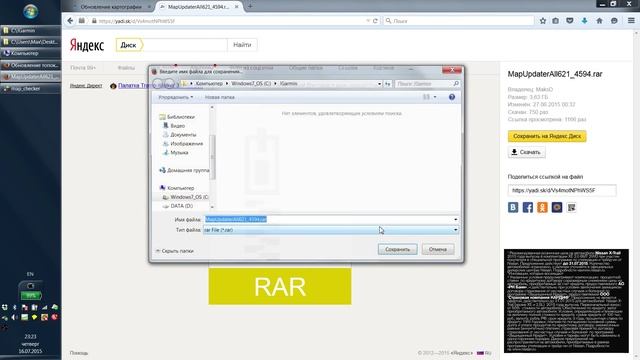
Task: Select Библиотеки in the navigation tree
Action: pos(177,117)
